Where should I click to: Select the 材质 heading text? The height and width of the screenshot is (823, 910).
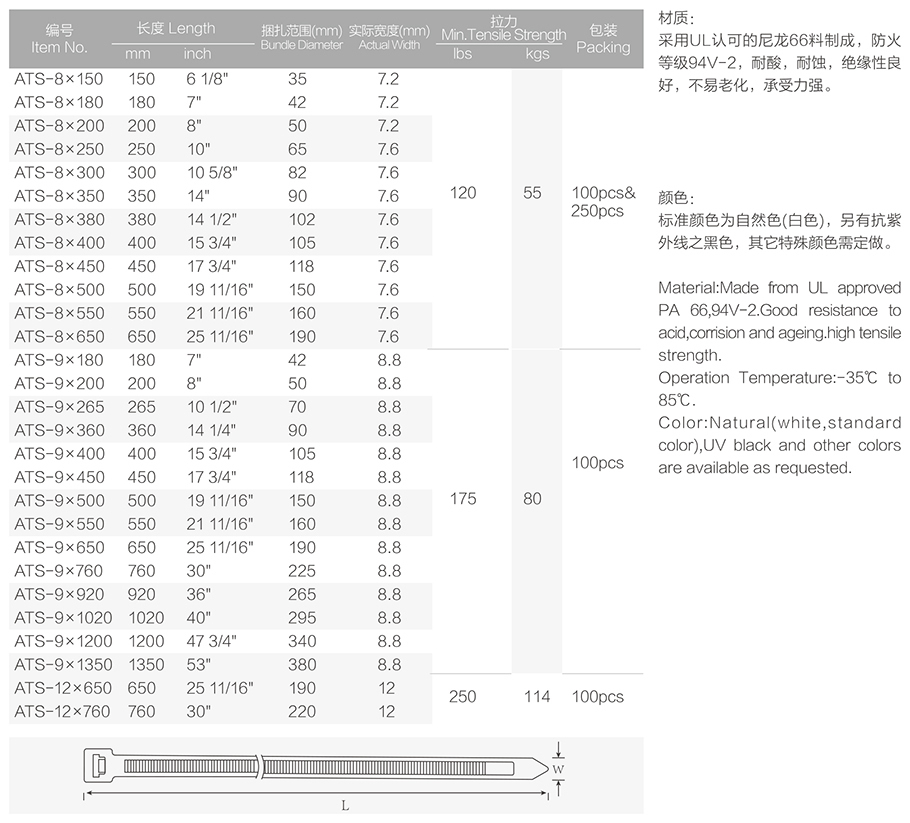tap(676, 19)
